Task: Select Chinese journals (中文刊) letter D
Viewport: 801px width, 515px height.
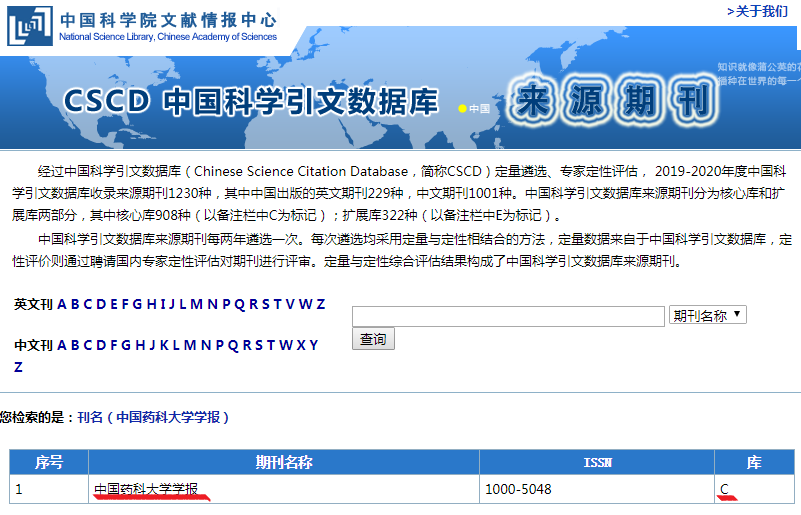Action: click(101, 345)
